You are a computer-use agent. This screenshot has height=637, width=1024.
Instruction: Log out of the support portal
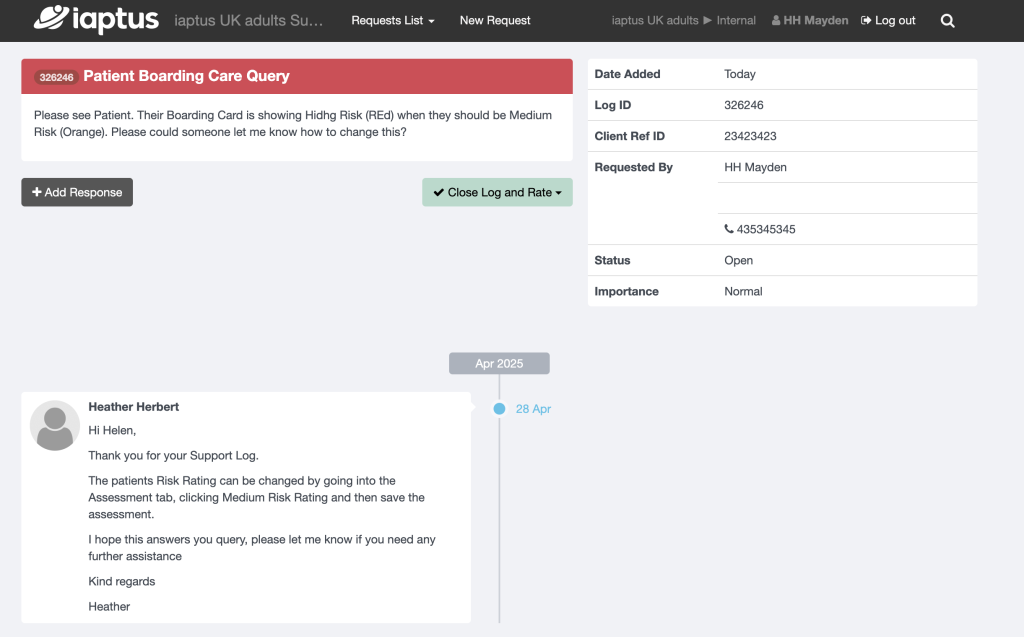[x=888, y=20]
